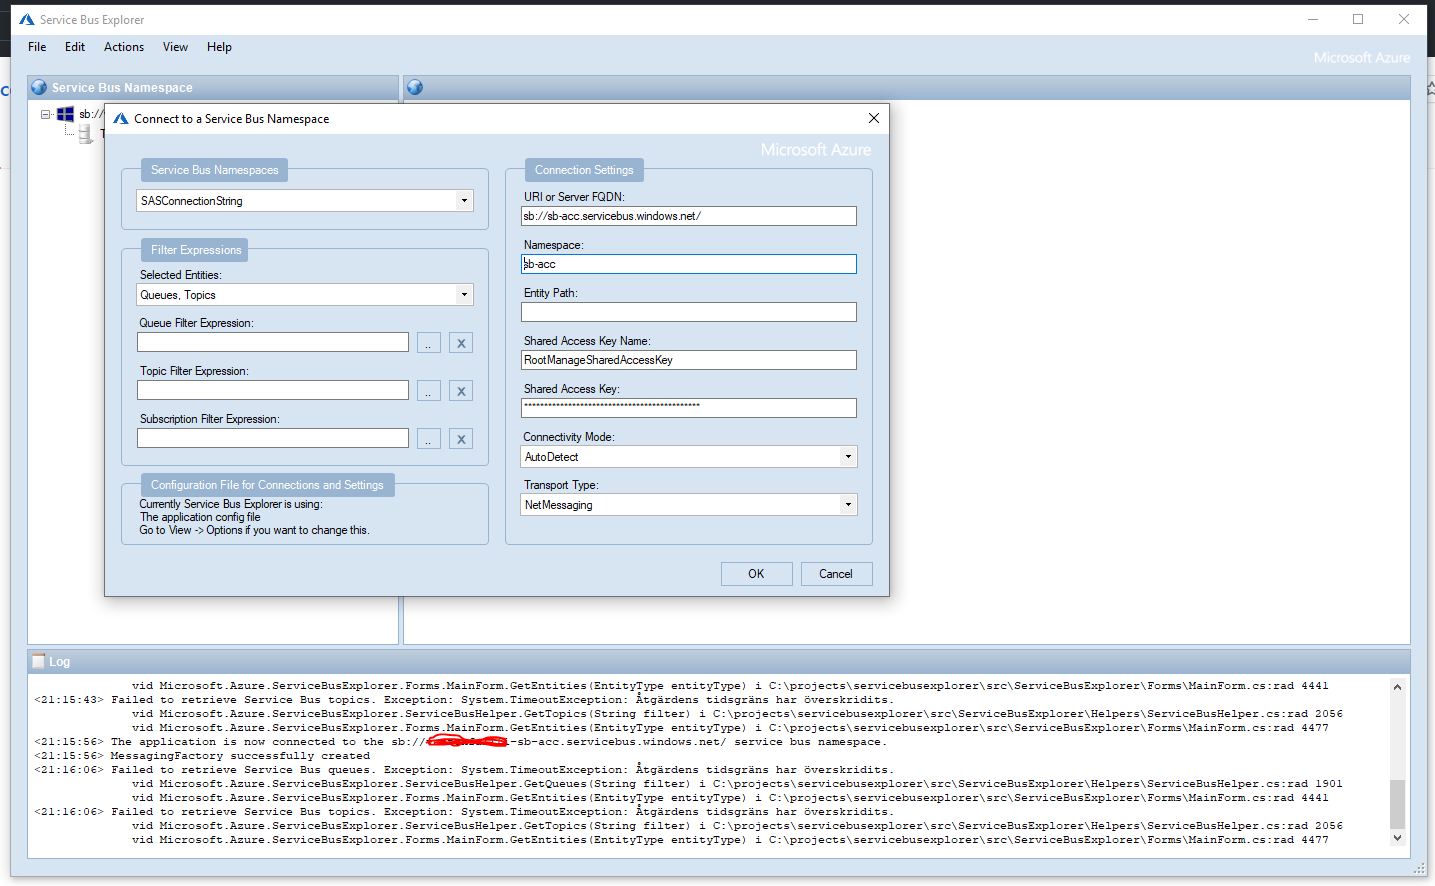
Task: Open the Topic Filter Expression editor via ellipsis icon
Action: click(x=428, y=390)
